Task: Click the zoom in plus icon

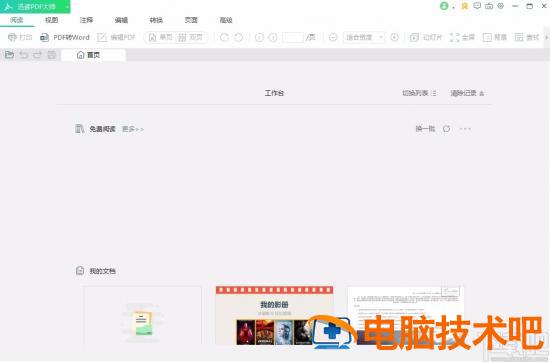Action: tap(394, 37)
